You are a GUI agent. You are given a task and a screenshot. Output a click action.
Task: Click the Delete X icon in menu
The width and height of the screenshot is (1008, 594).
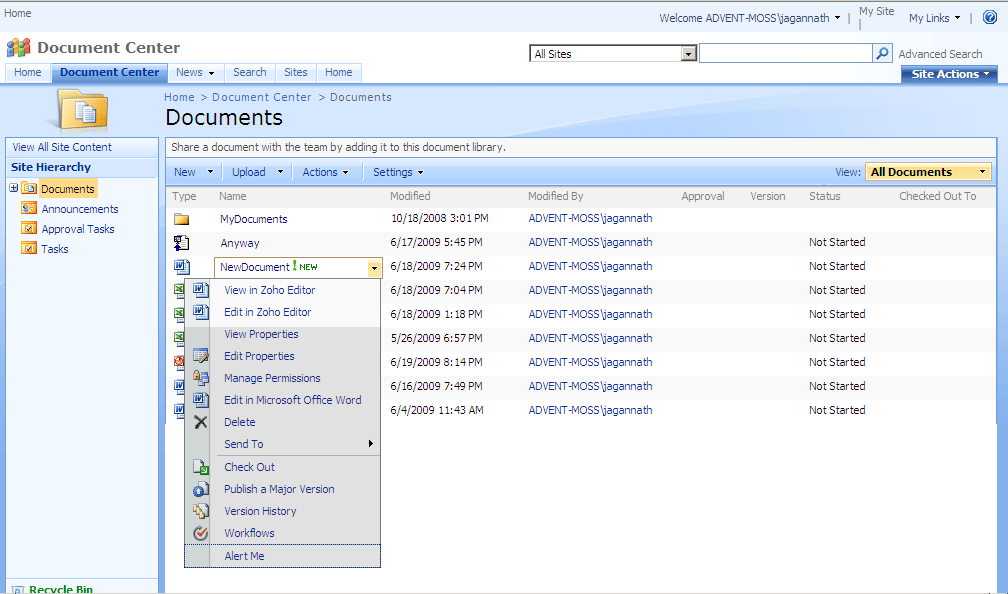(x=200, y=422)
